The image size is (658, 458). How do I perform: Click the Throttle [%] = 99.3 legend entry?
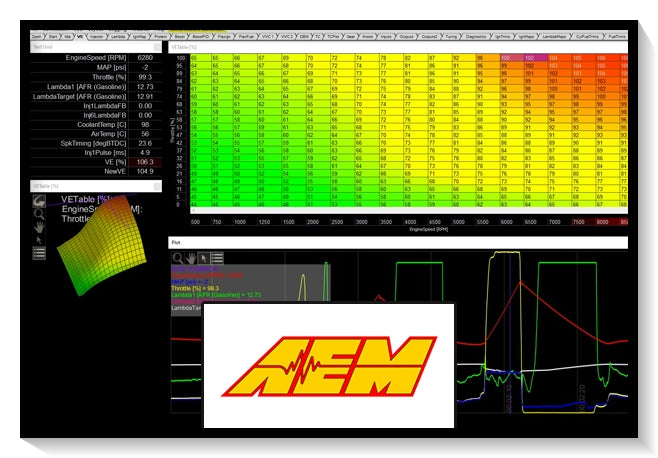[x=195, y=289]
